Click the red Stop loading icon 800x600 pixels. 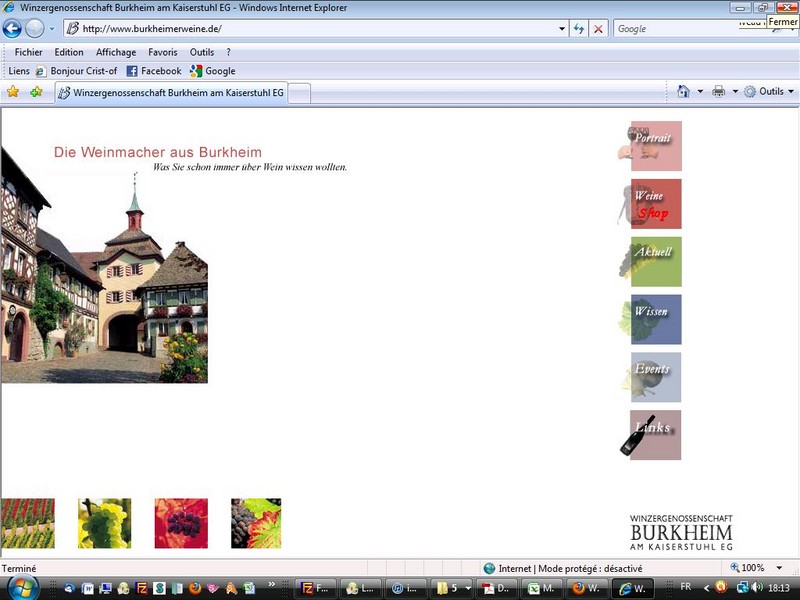coord(598,29)
